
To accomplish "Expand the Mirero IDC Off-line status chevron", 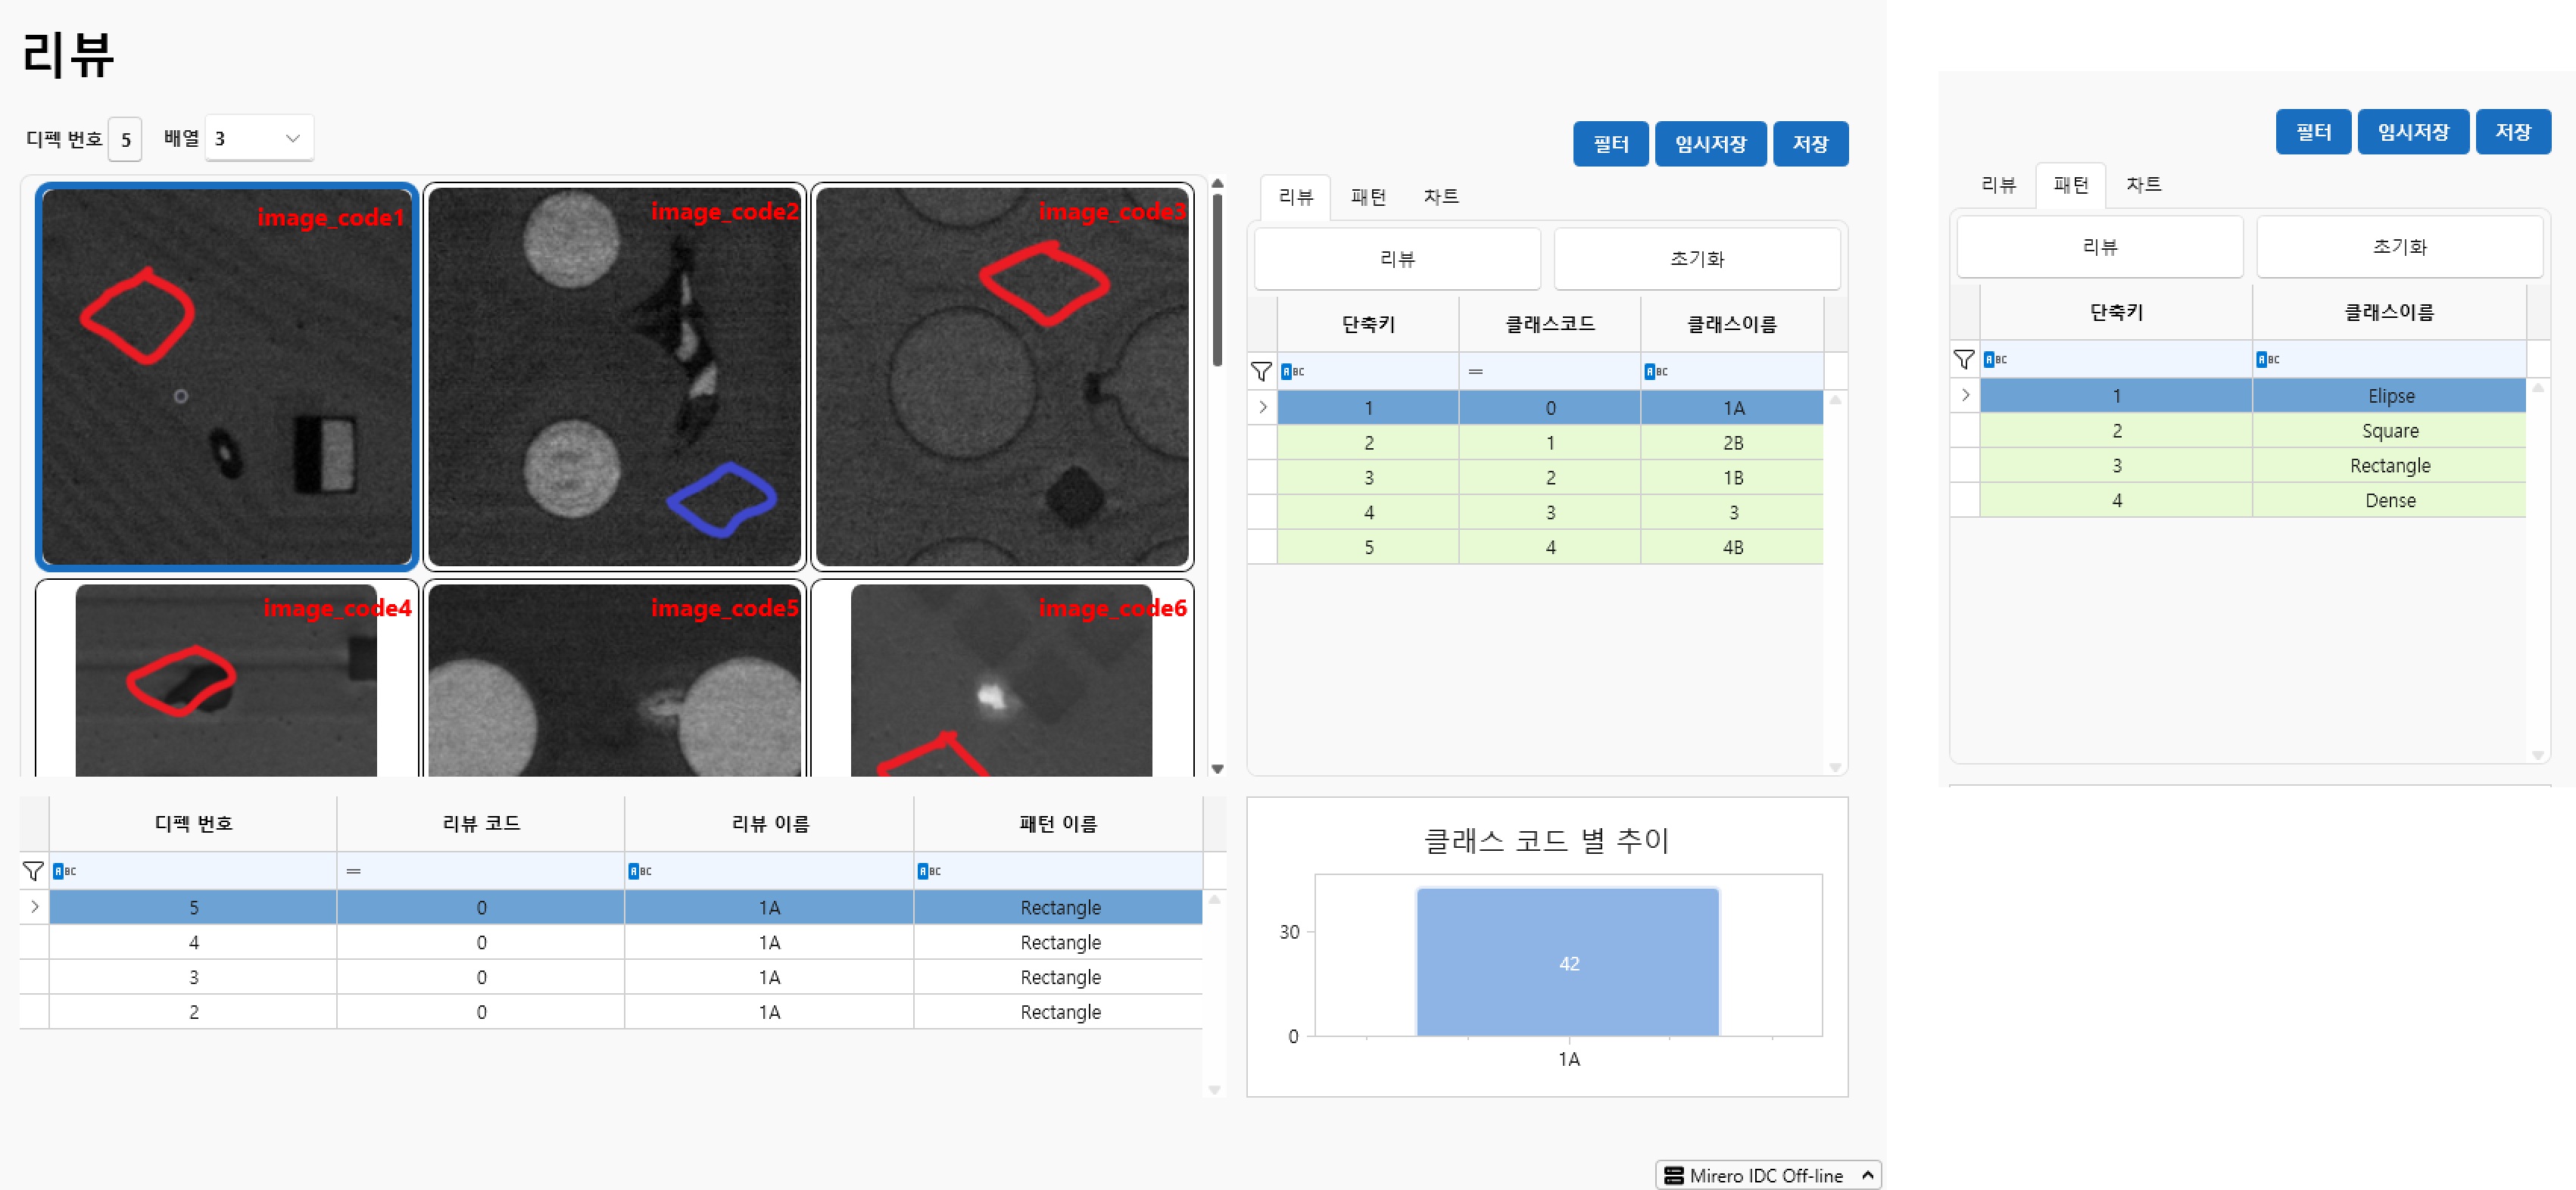I will [x=1867, y=1176].
